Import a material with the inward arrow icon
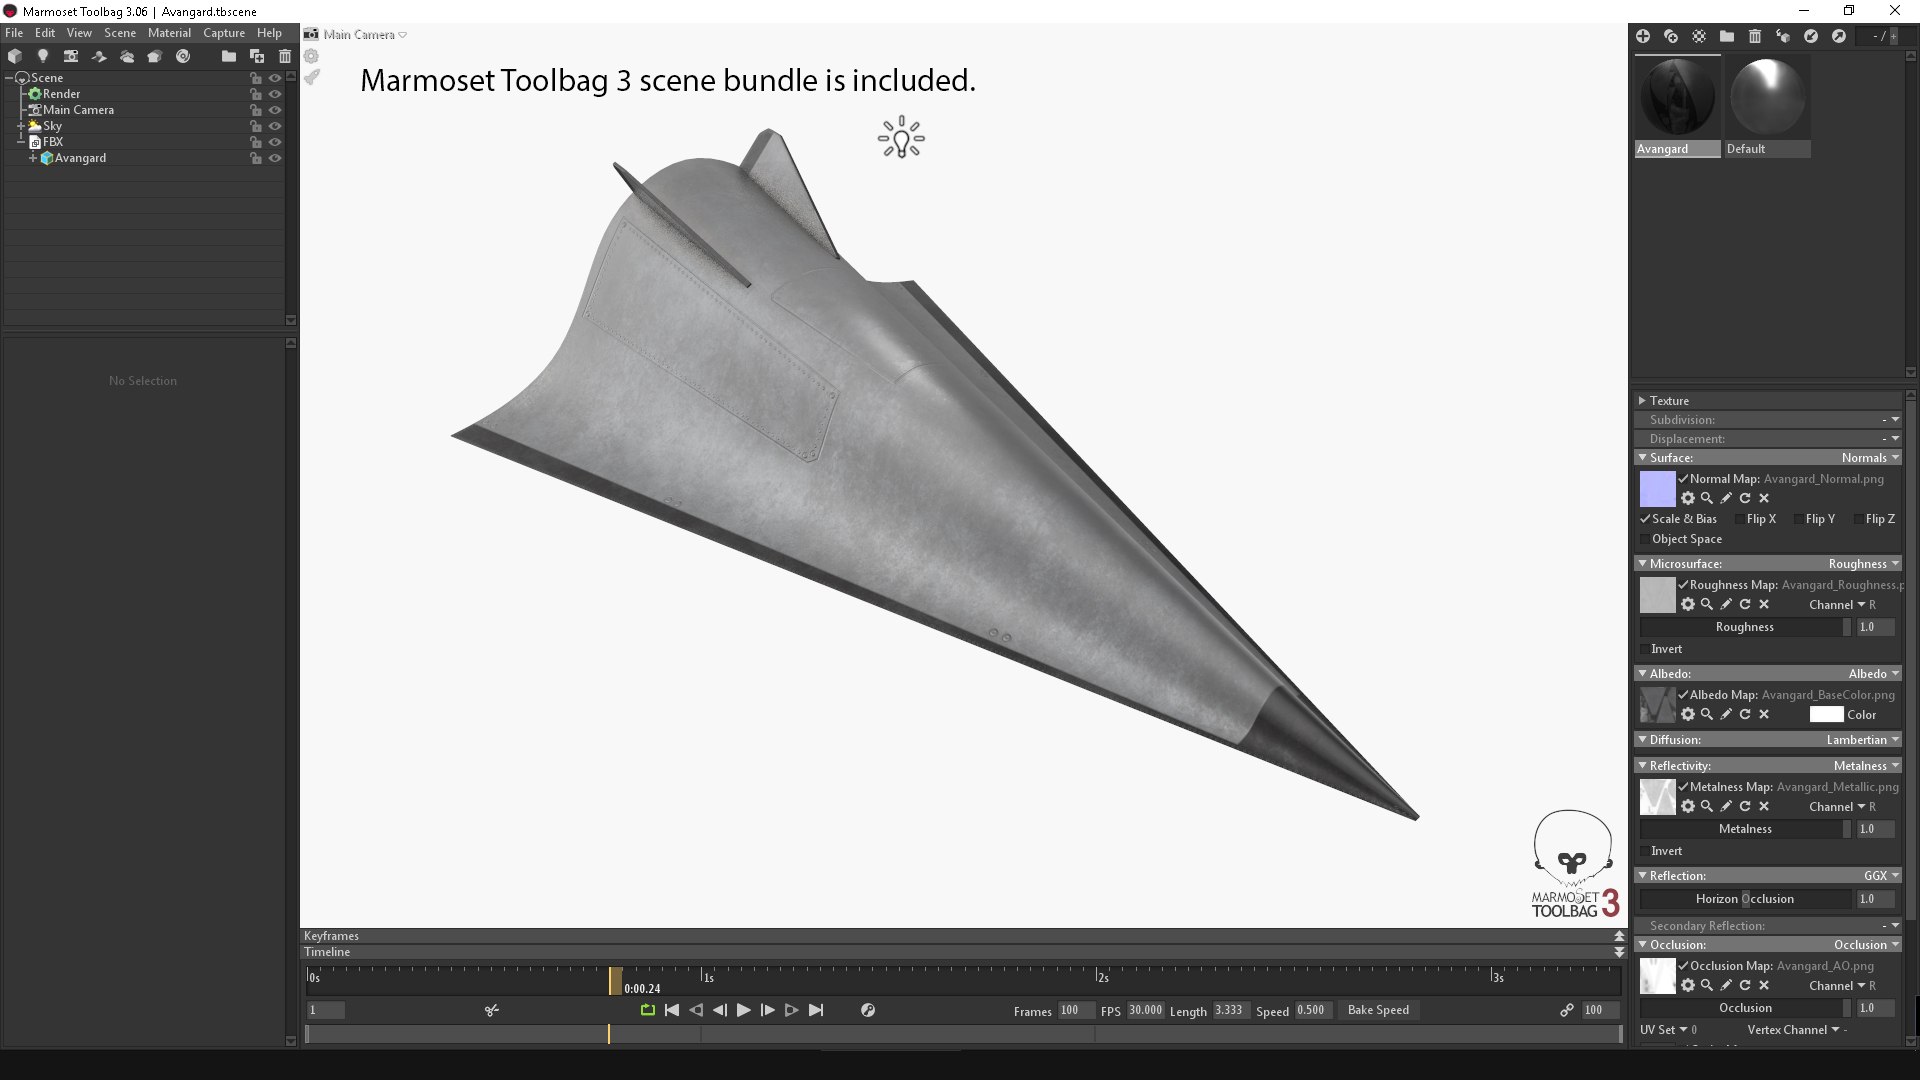Viewport: 1920px width, 1080px height. 1811,36
